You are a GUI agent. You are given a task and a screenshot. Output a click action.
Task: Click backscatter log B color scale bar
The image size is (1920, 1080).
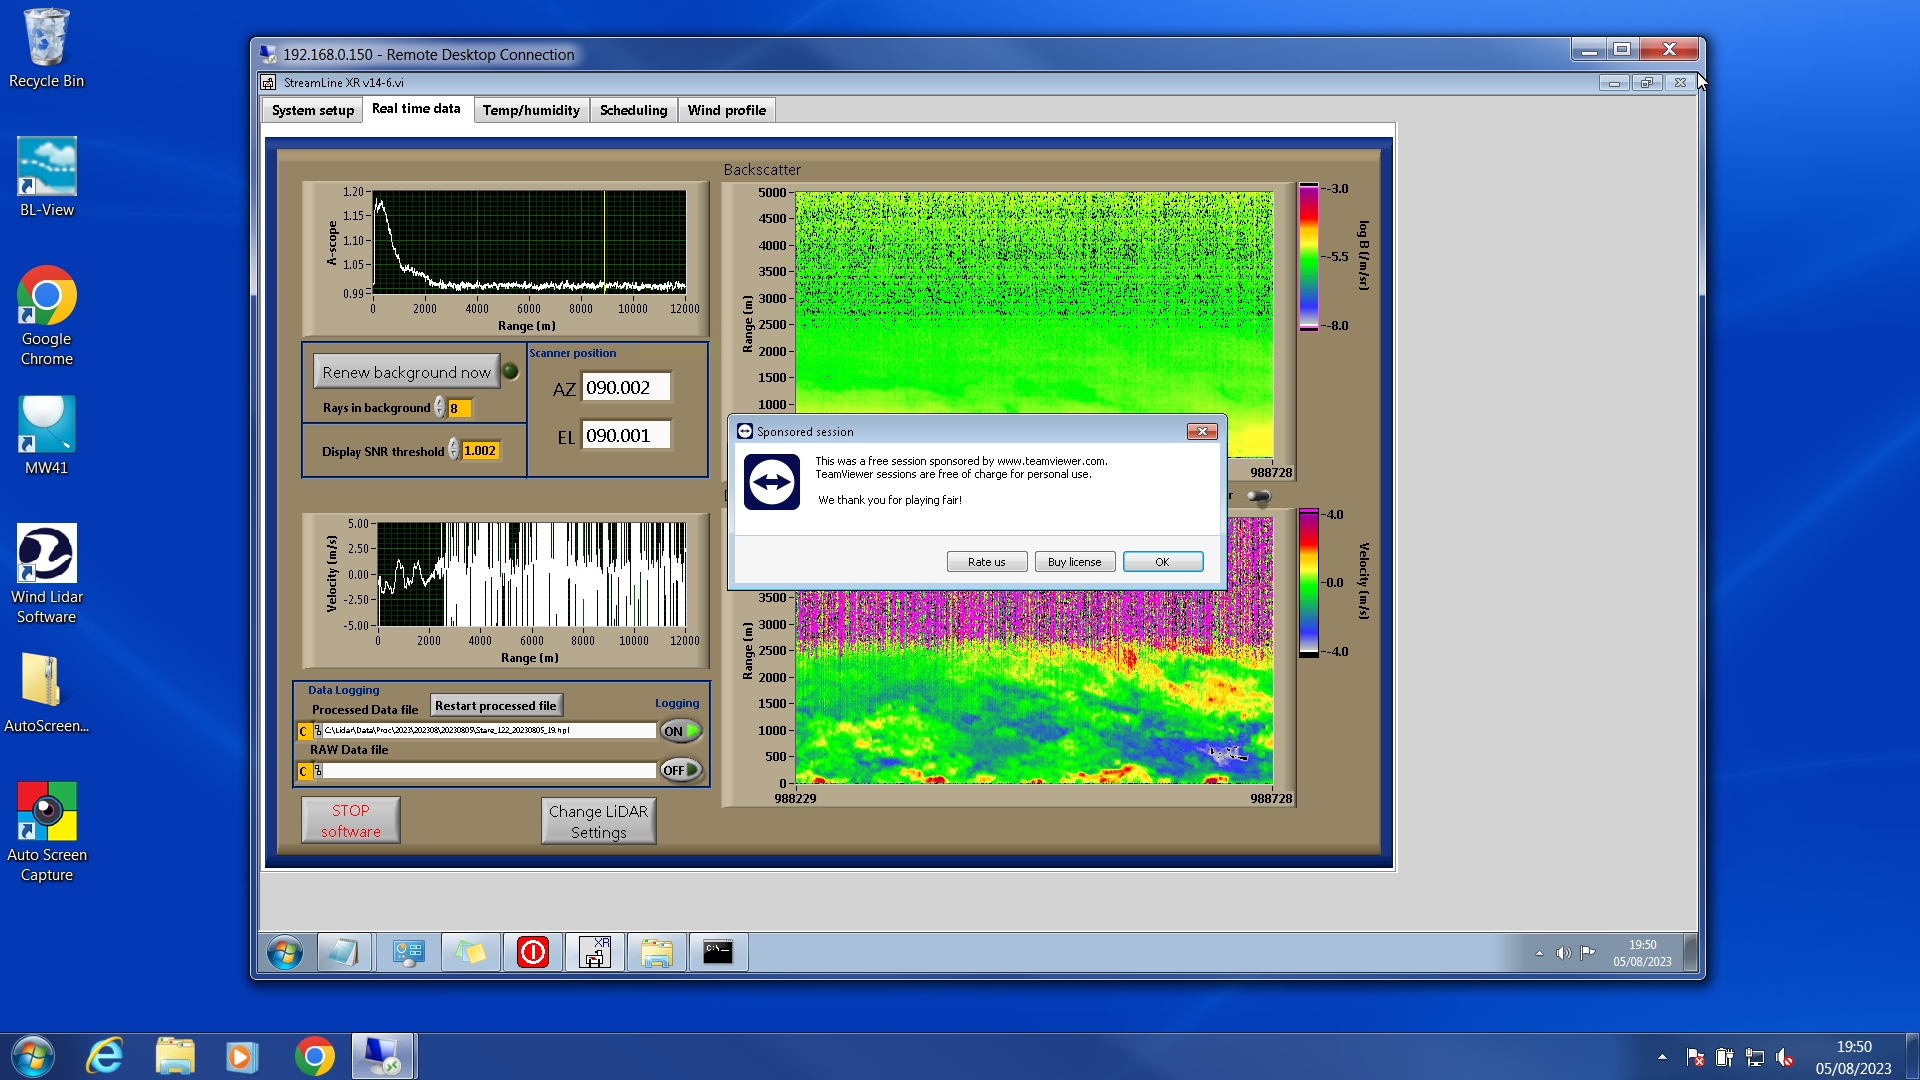coord(1308,257)
